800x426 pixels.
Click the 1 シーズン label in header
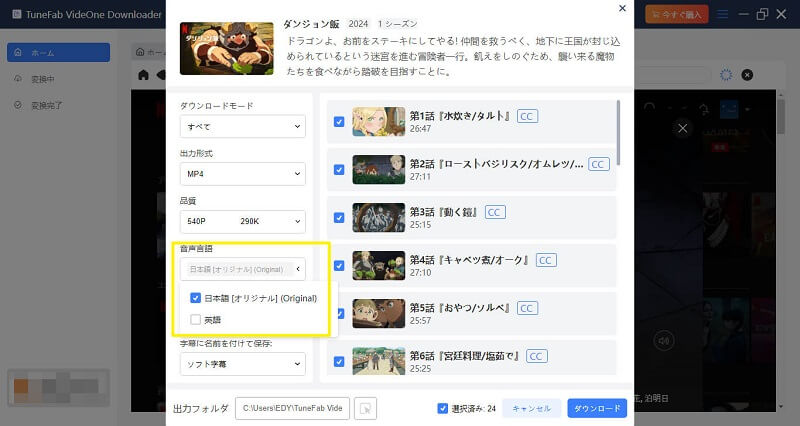[397, 23]
